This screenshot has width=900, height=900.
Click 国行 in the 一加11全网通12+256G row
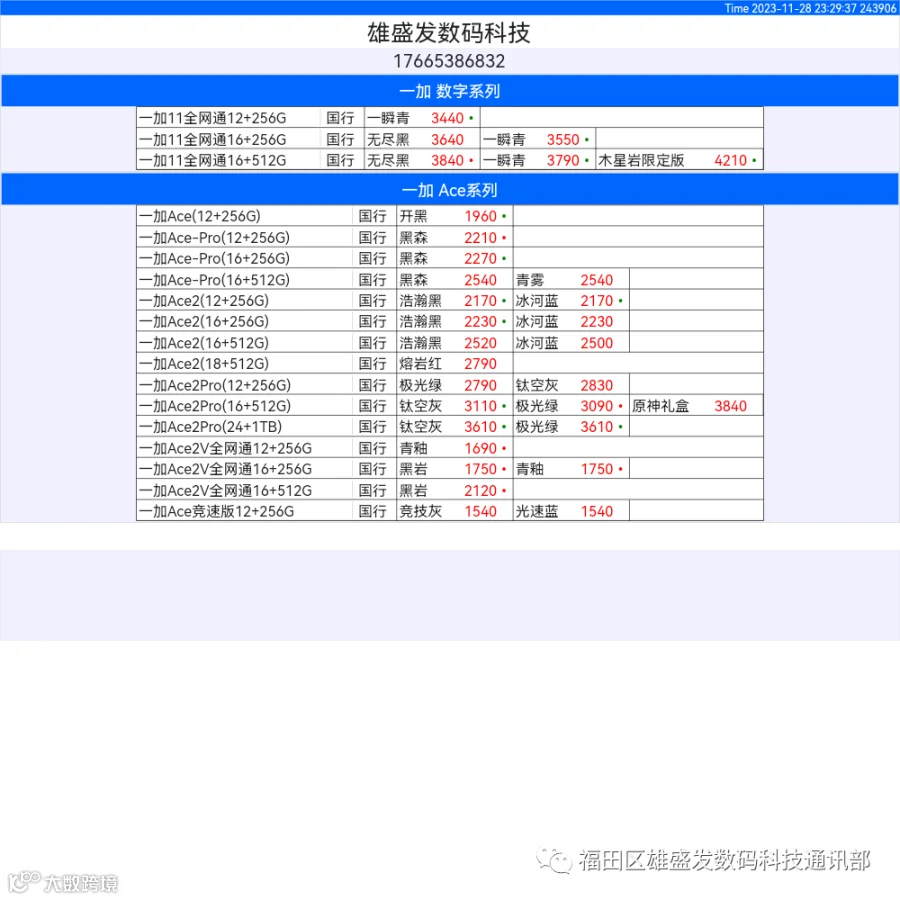pyautogui.click(x=340, y=118)
